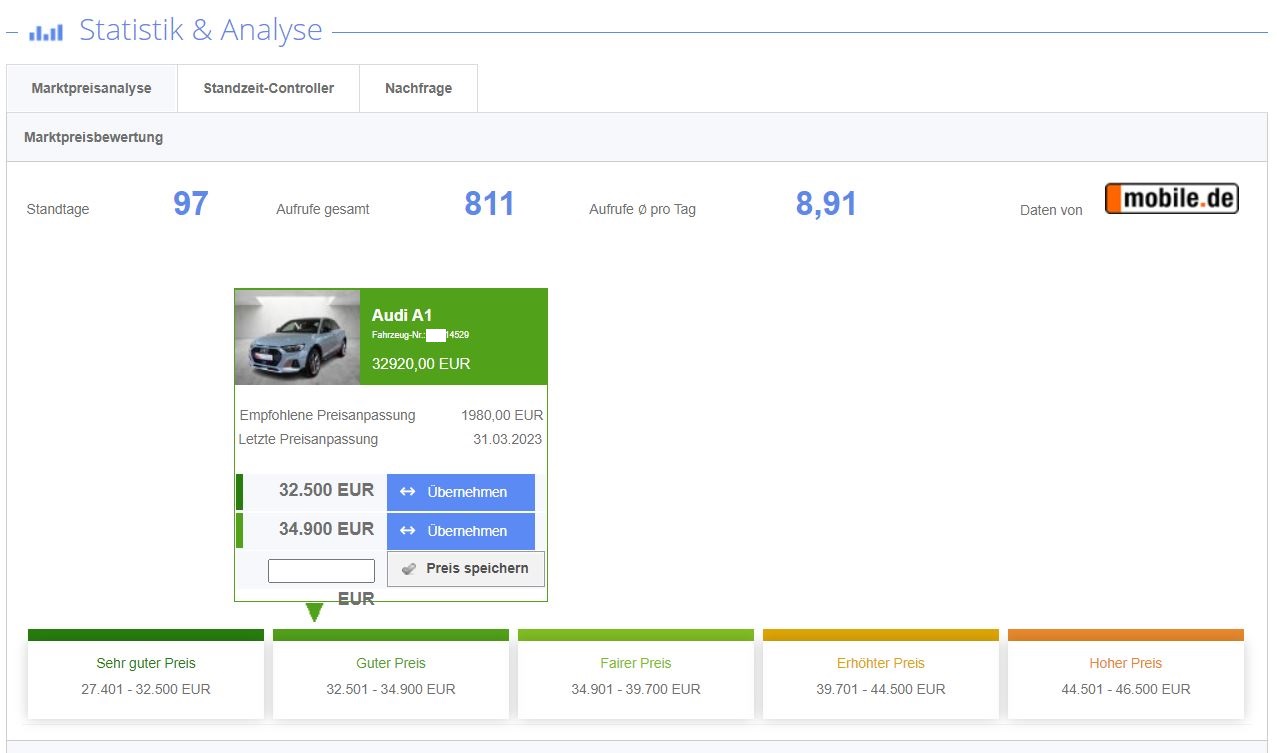Click the Preis speichern button

tap(466, 568)
